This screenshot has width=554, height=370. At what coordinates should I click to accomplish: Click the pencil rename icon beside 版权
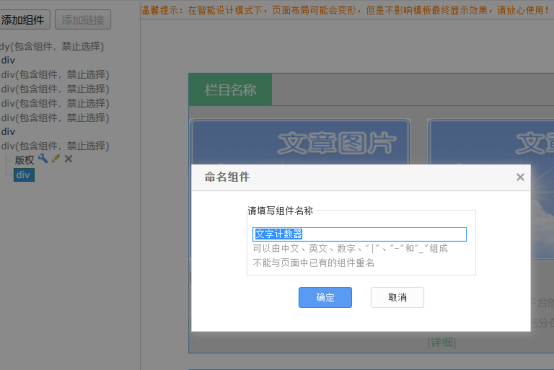[x=56, y=159]
